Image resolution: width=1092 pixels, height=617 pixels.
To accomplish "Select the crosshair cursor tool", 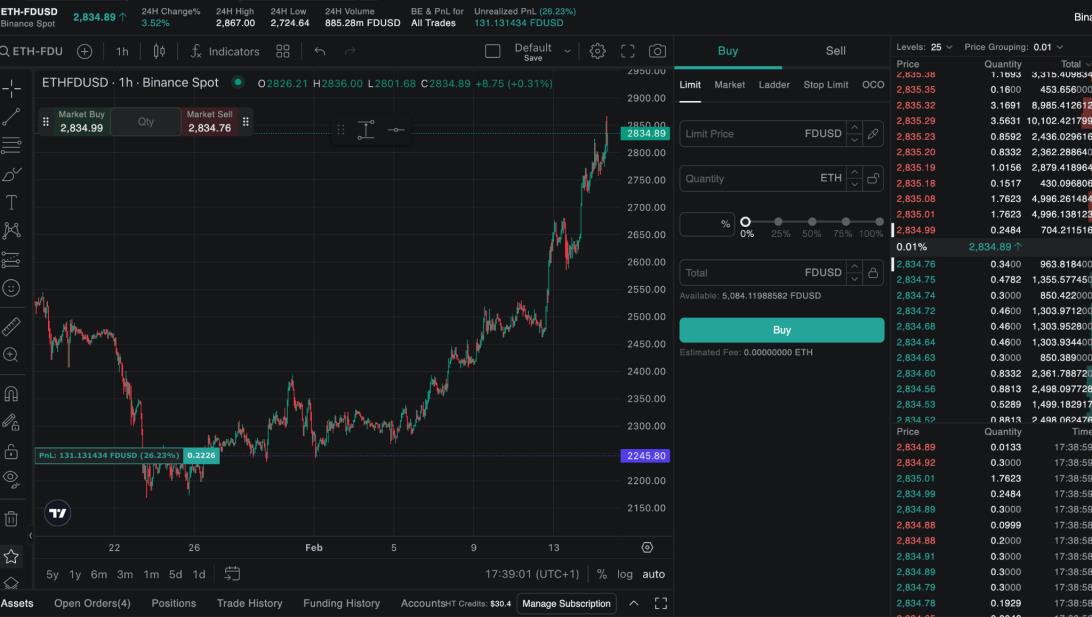I will point(11,88).
